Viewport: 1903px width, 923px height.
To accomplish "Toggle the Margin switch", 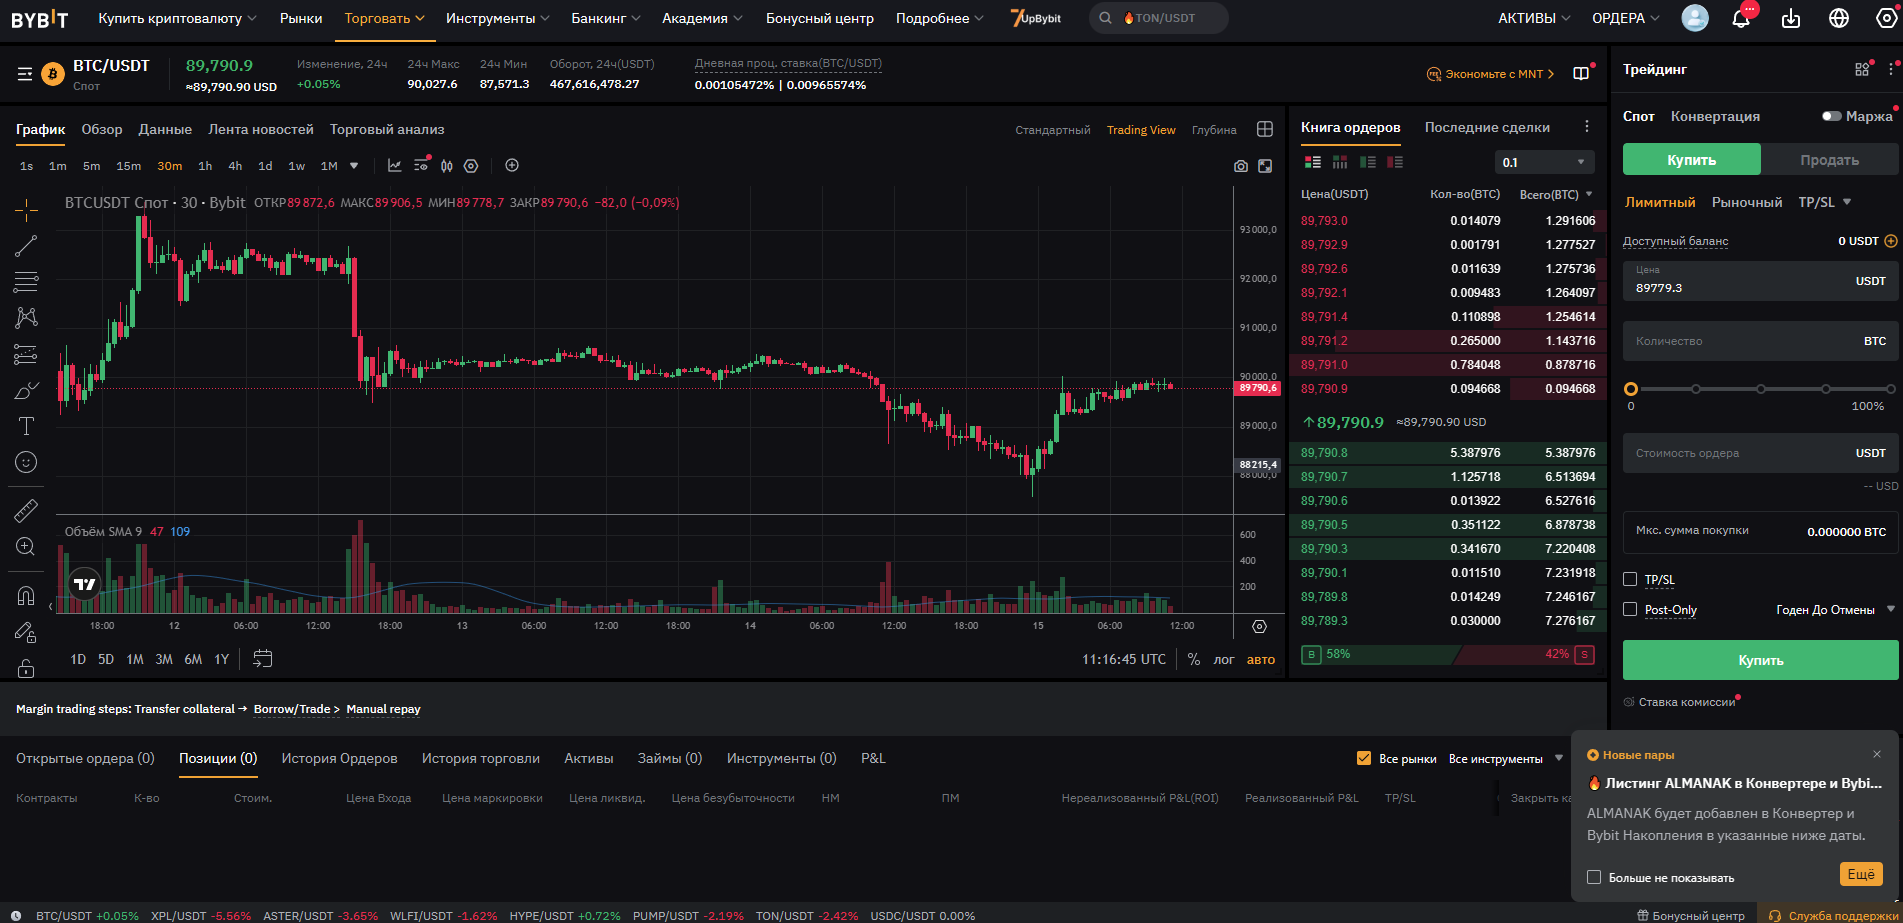I will point(1831,116).
